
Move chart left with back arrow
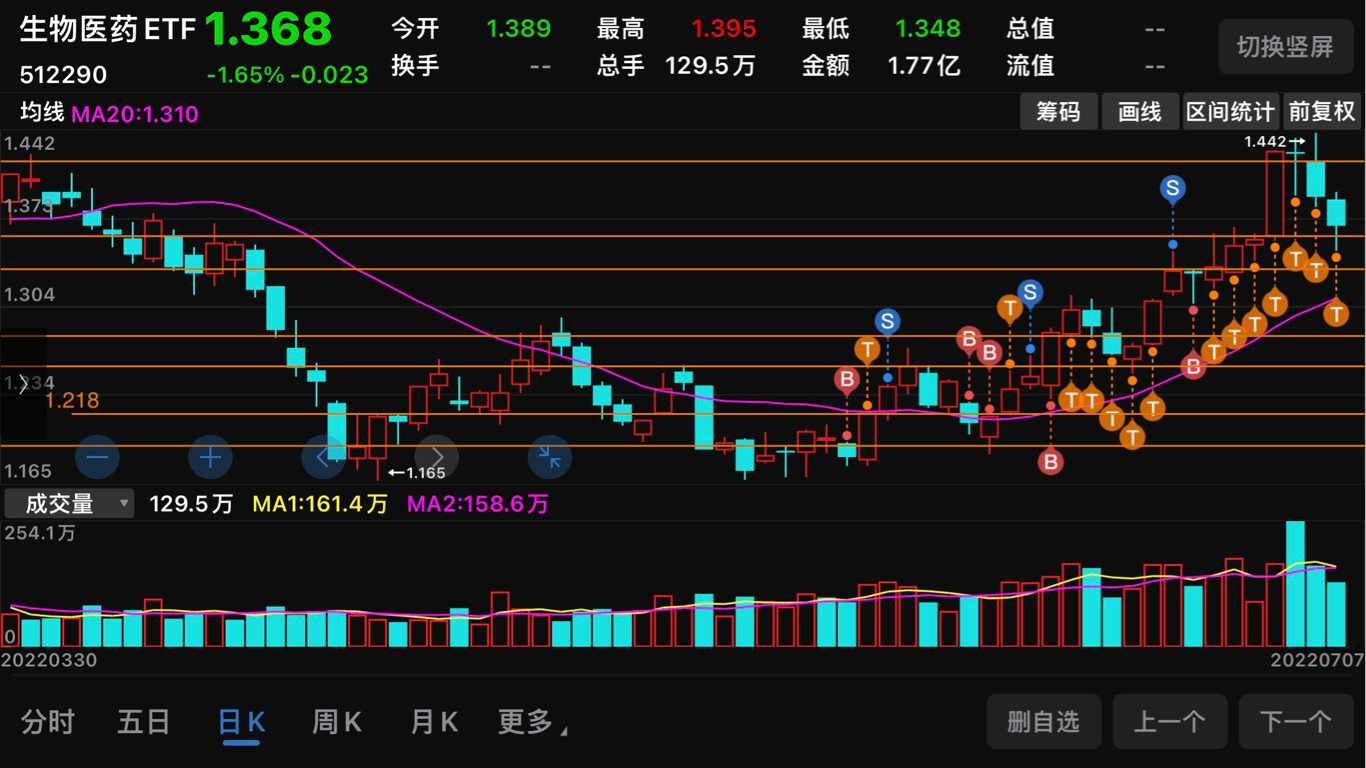(323, 458)
